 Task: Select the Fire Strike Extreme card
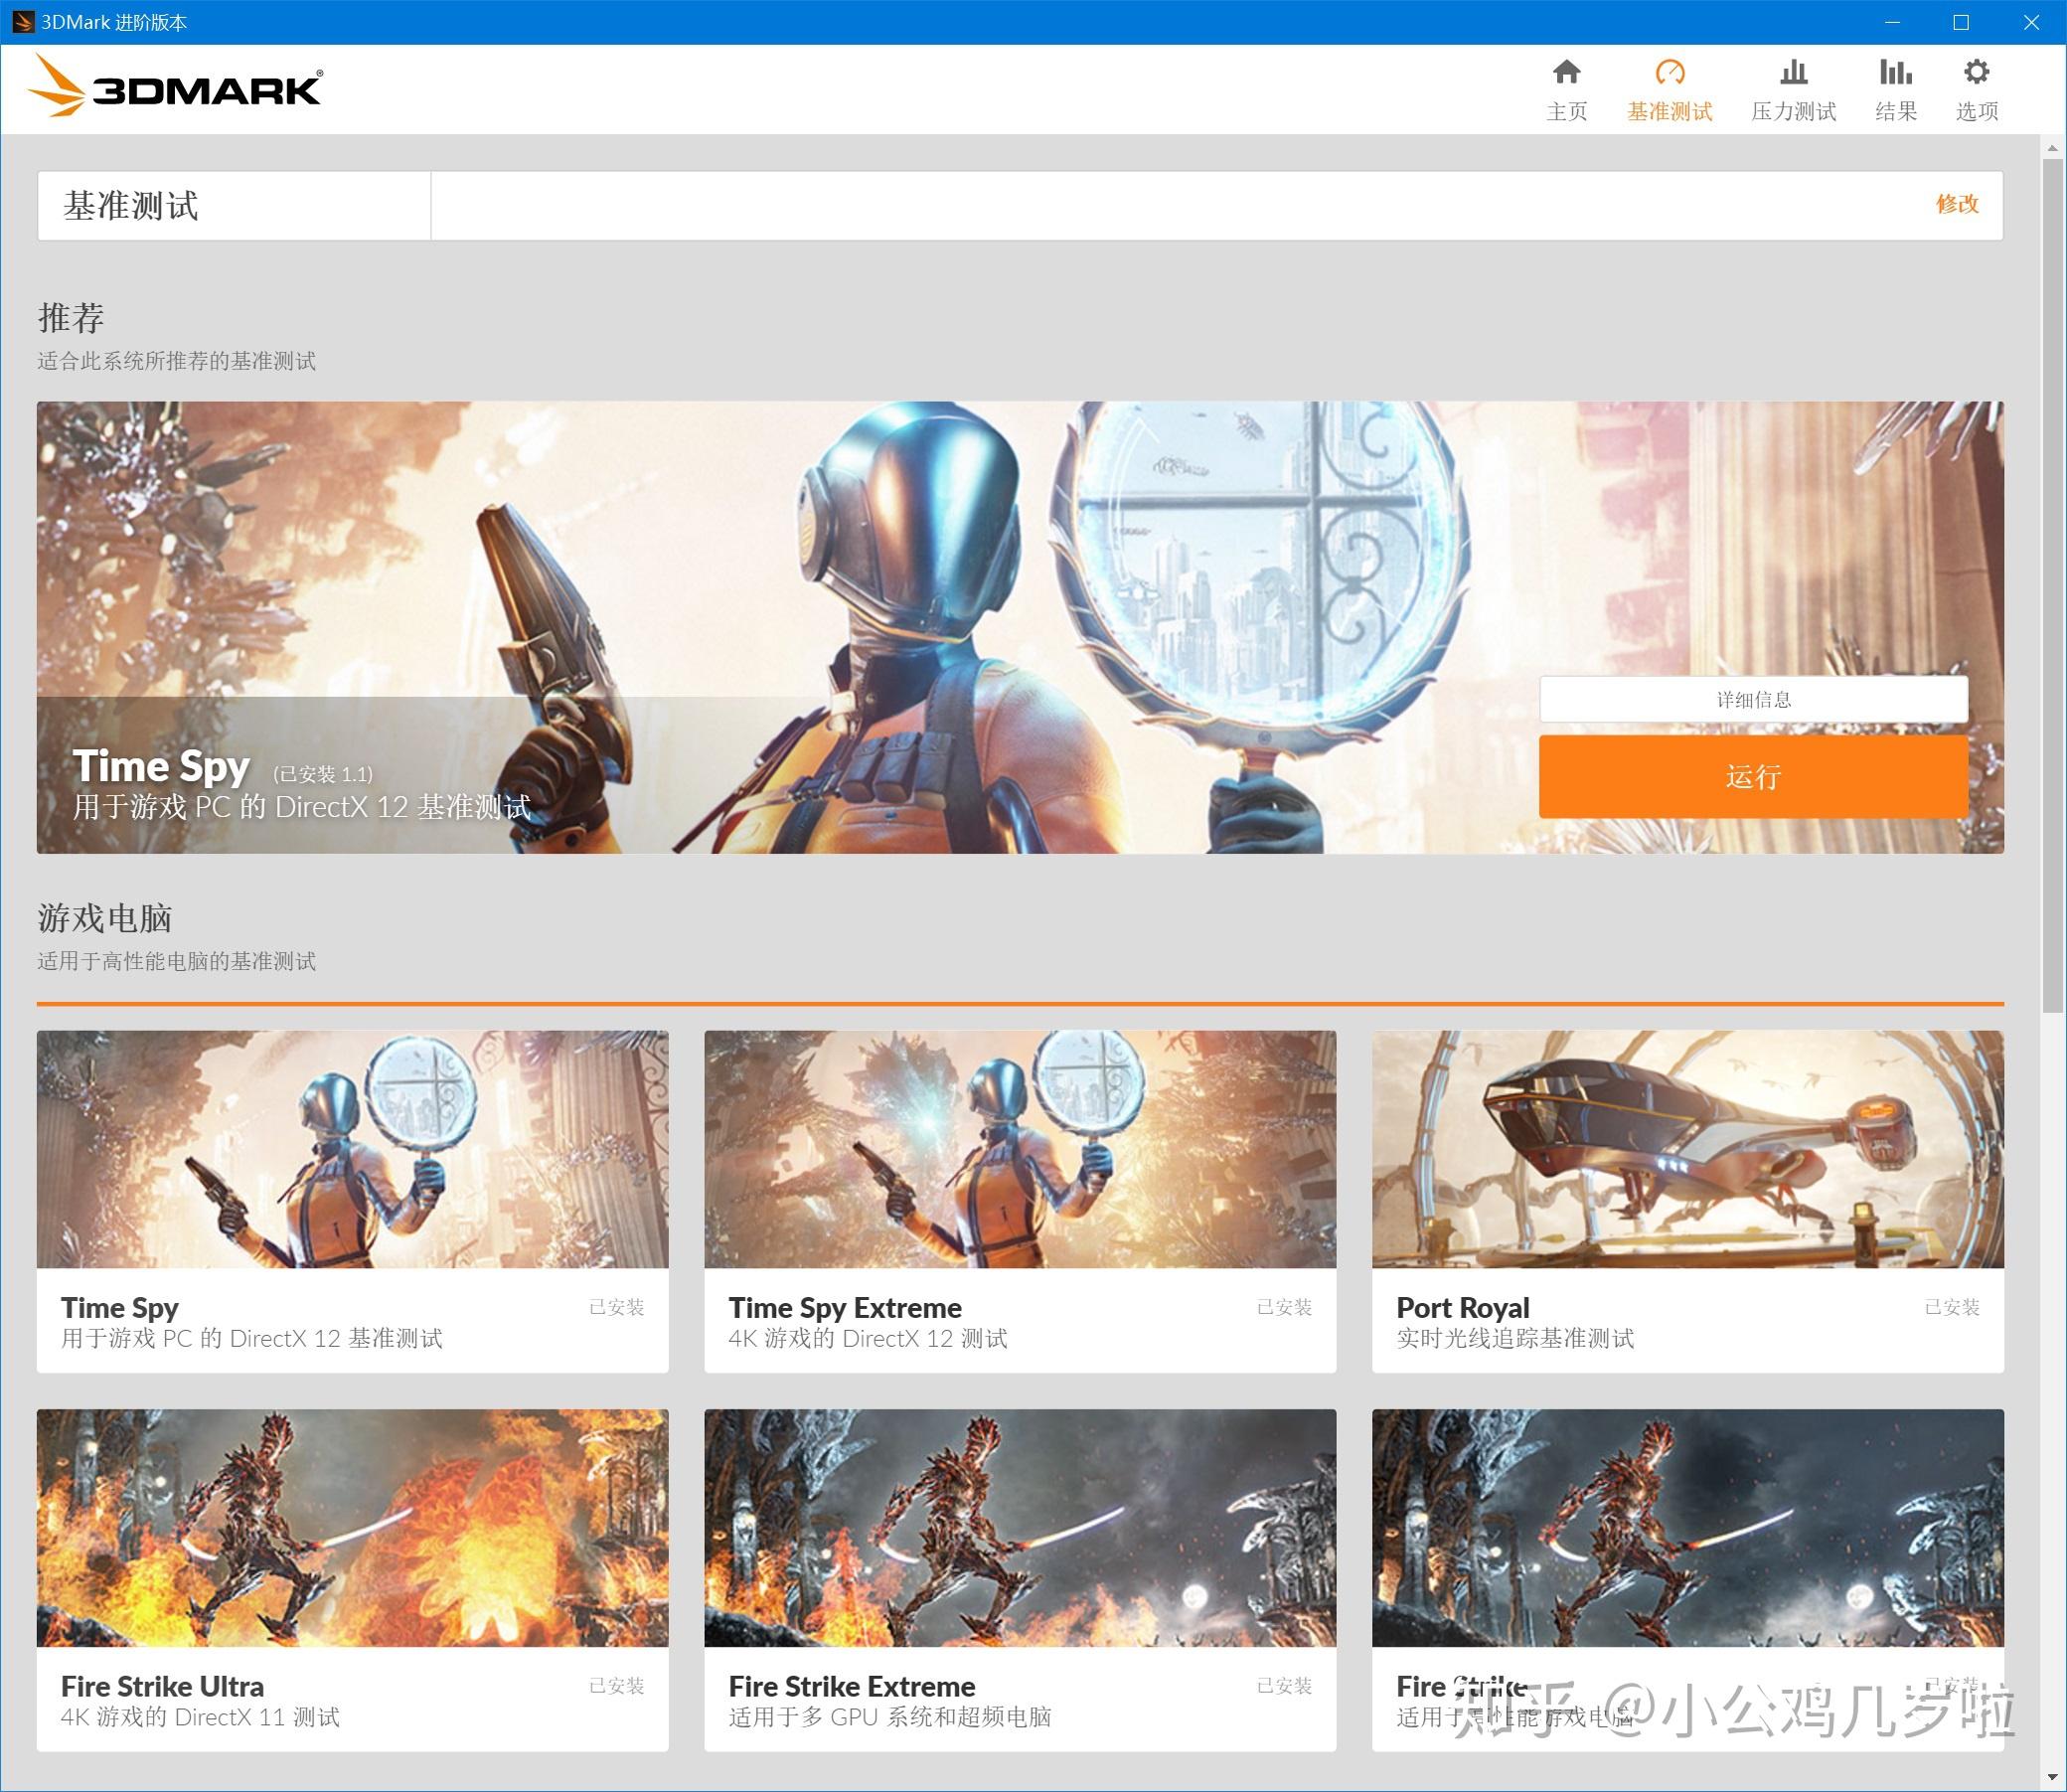pyautogui.click(x=1019, y=1578)
